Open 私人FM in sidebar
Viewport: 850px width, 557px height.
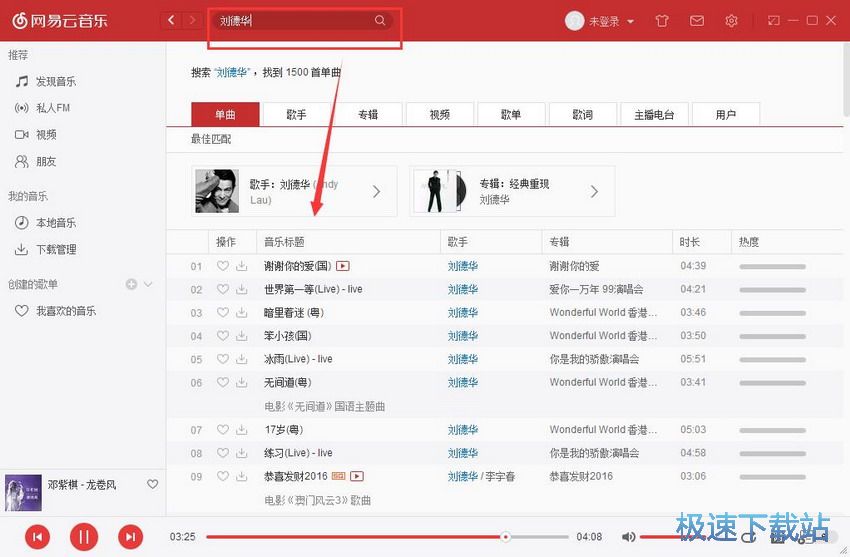[x=42, y=108]
